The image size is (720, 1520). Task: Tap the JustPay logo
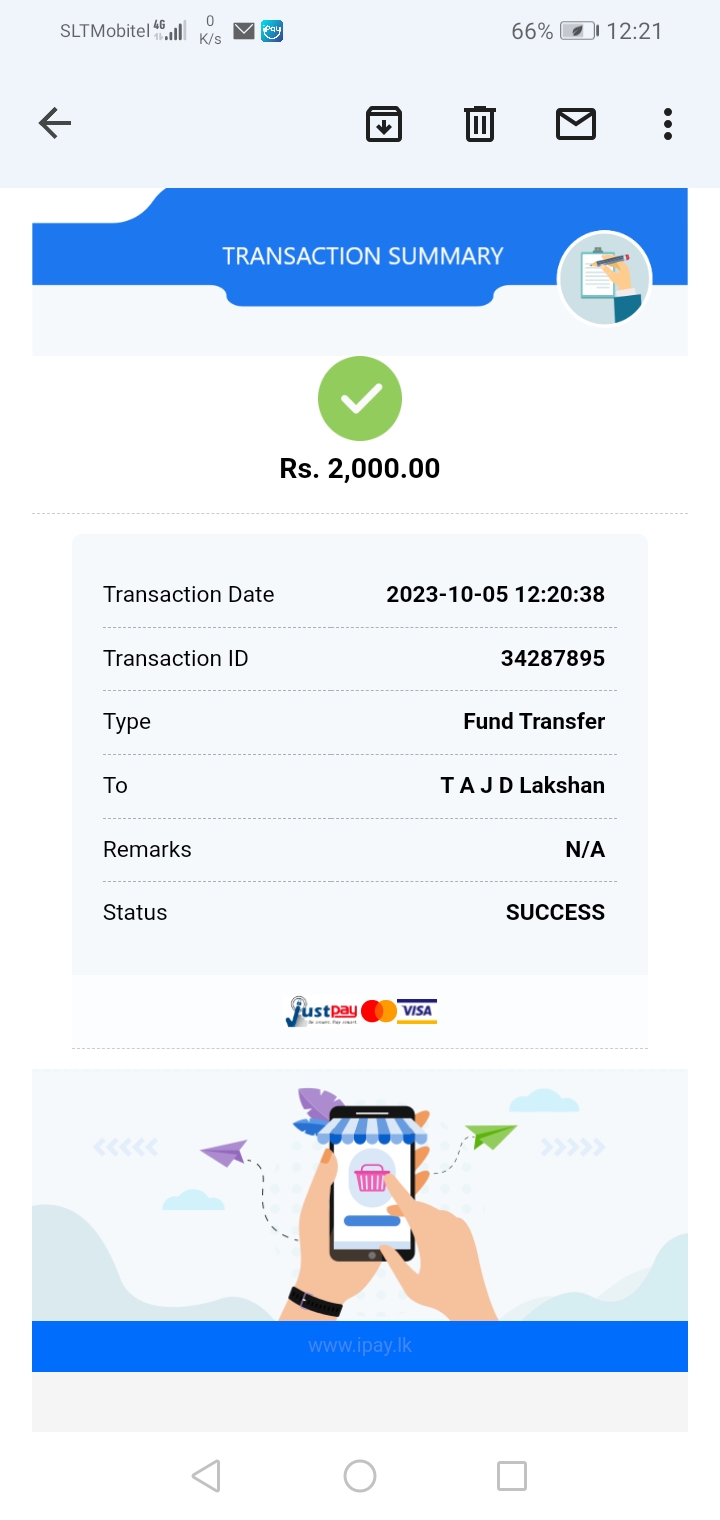point(321,1012)
